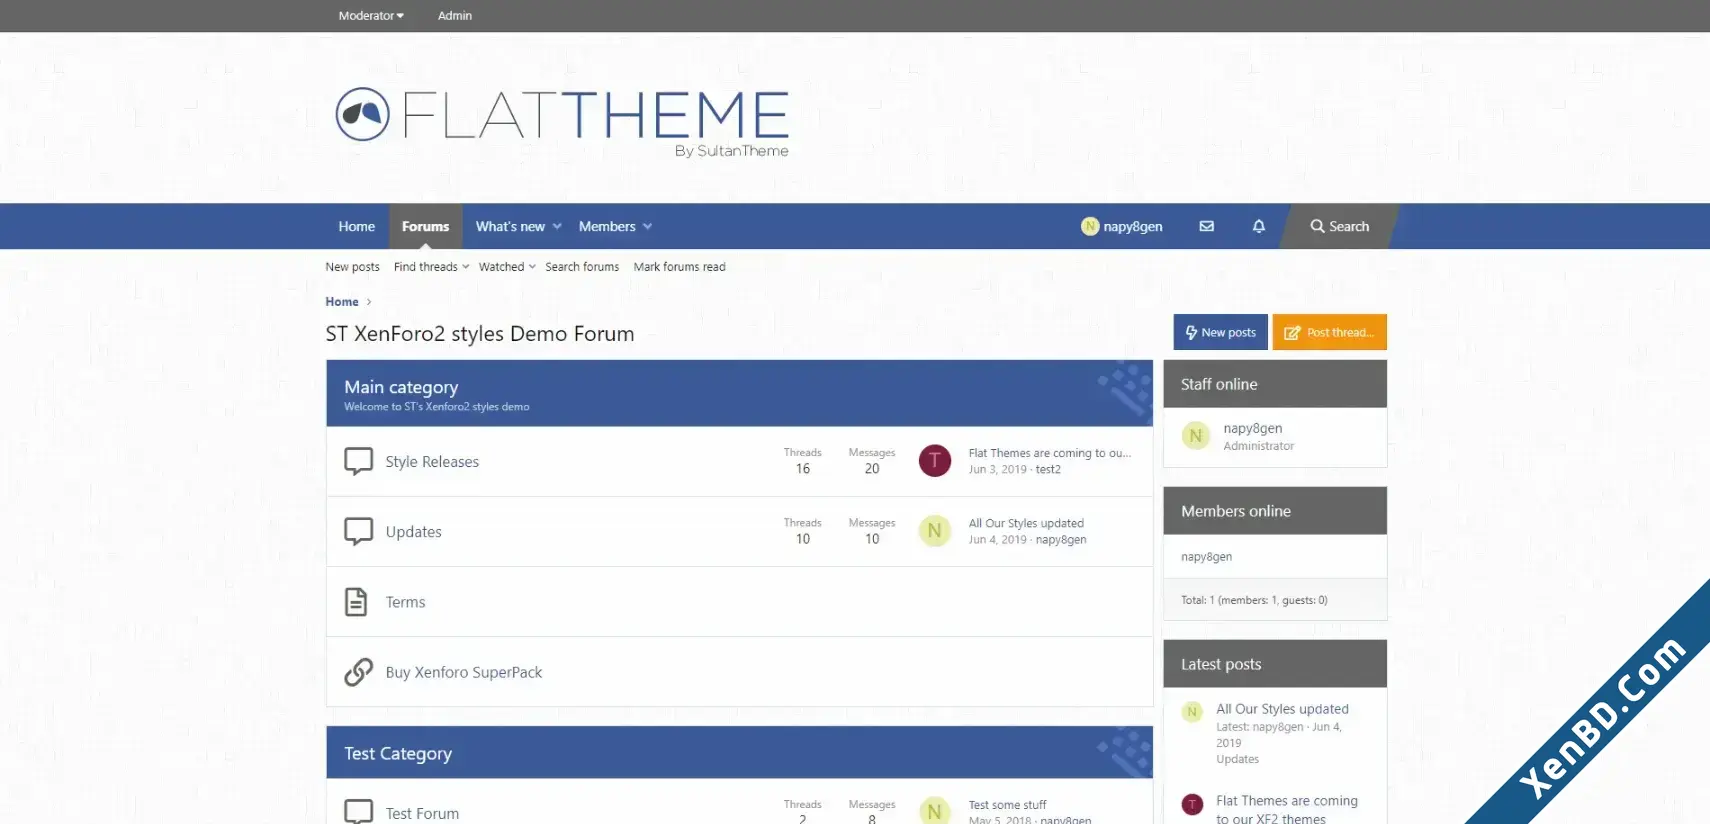Click napy8gen under Members online
Image resolution: width=1710 pixels, height=824 pixels.
pyautogui.click(x=1206, y=557)
